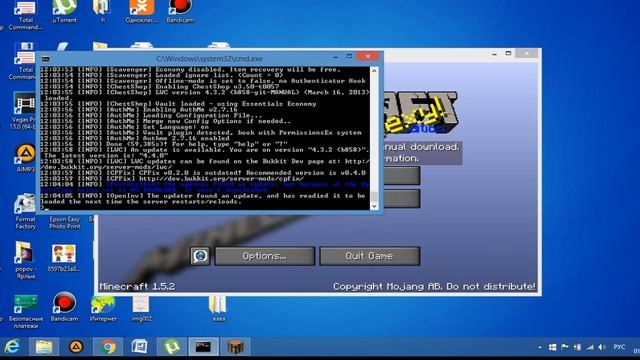Screen dimensions: 640x360
Task: Click the OpenInv updater log line
Action: pyautogui.click(x=203, y=198)
